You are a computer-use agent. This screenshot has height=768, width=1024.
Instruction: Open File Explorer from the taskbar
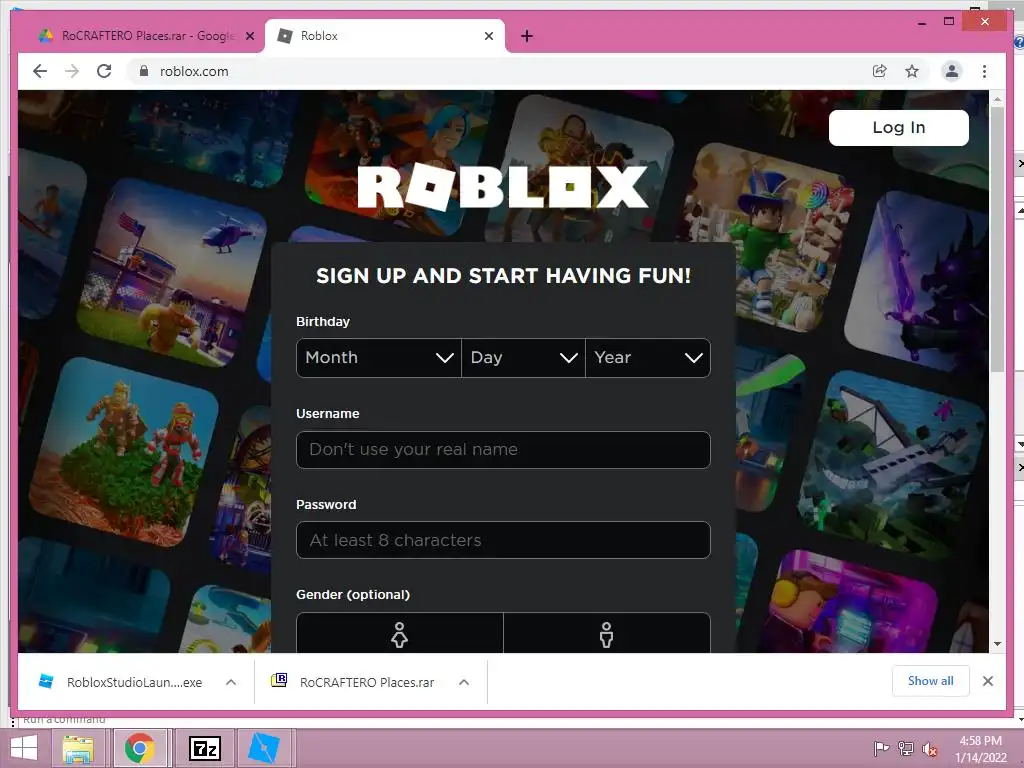(78, 748)
